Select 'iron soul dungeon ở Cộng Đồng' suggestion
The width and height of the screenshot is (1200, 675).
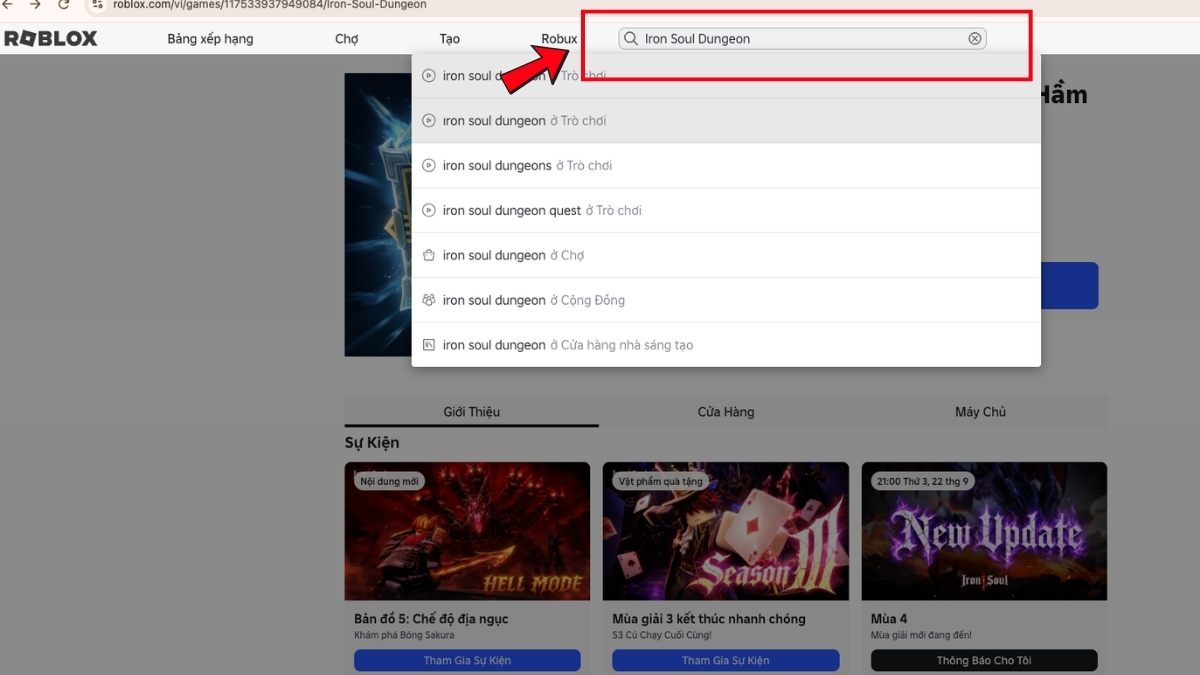point(726,300)
